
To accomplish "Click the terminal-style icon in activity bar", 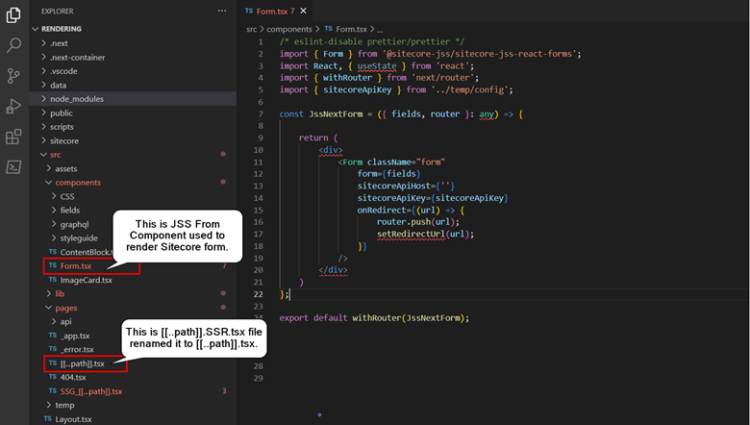I will click(x=14, y=167).
